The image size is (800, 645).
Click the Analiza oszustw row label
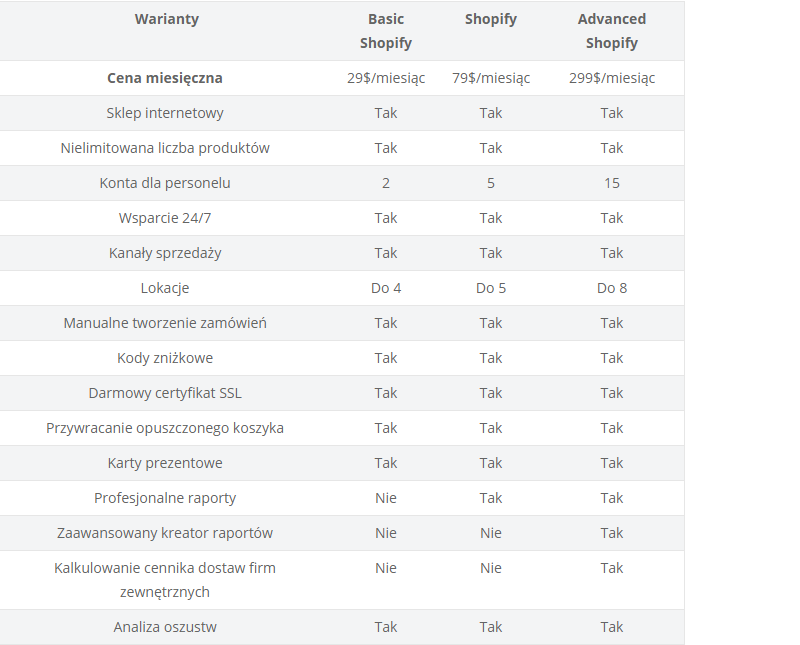click(x=165, y=627)
